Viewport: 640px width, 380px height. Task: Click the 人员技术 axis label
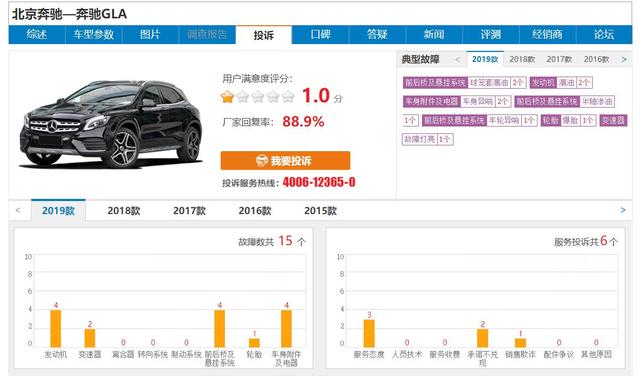point(407,354)
